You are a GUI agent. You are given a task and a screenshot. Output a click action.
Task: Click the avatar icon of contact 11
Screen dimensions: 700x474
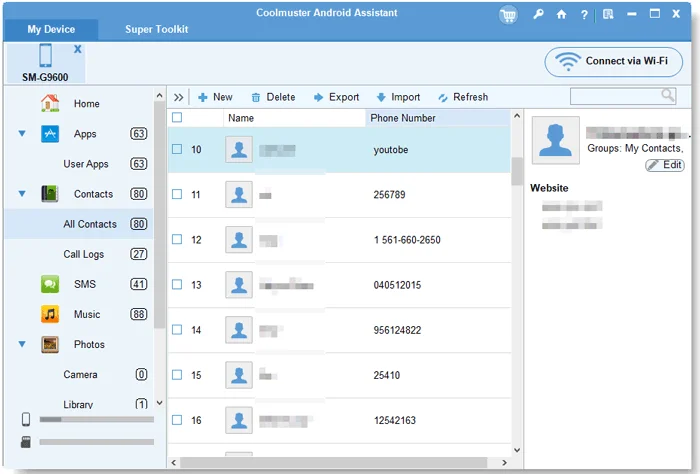(239, 194)
